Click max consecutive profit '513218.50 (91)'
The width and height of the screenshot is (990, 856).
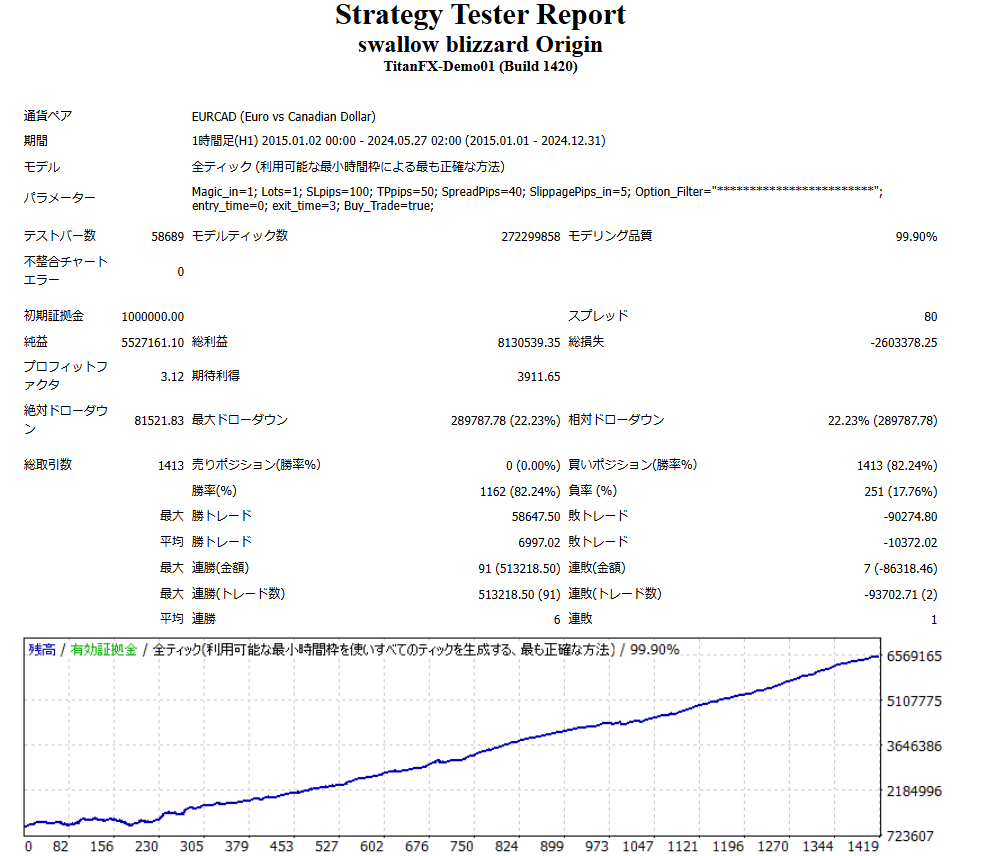tap(519, 595)
